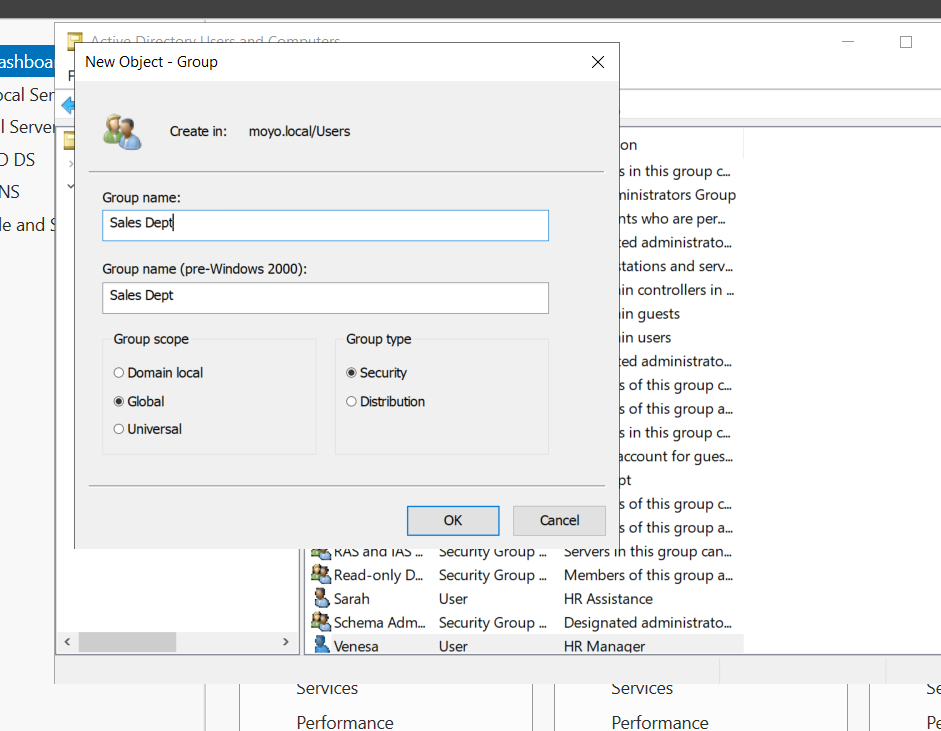Click the group icon beside Create in

pos(122,131)
